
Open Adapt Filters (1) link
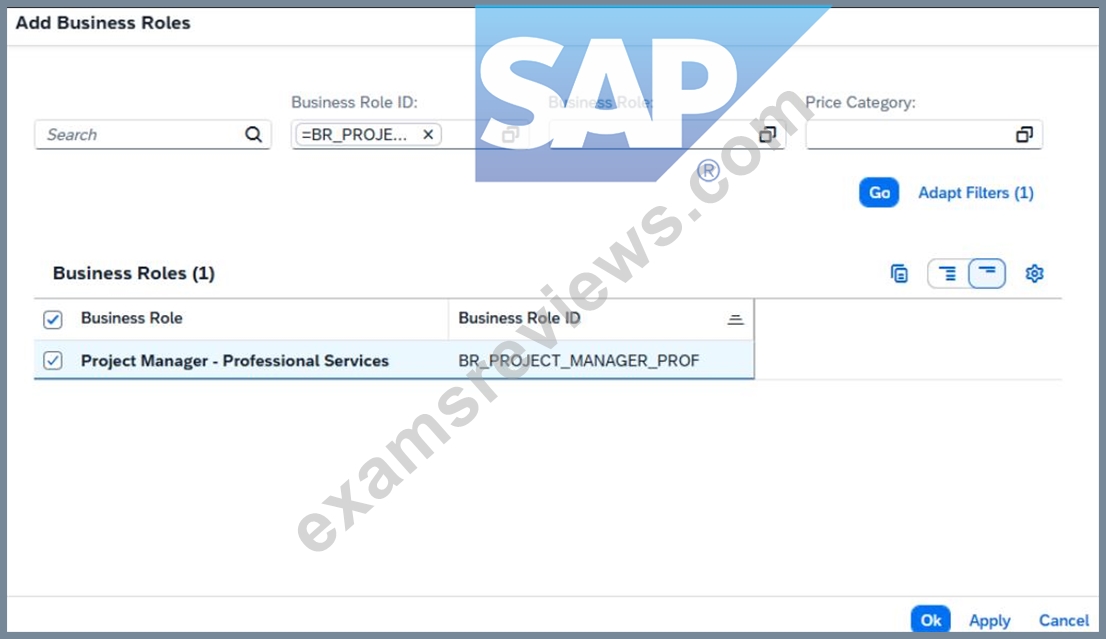(x=976, y=193)
